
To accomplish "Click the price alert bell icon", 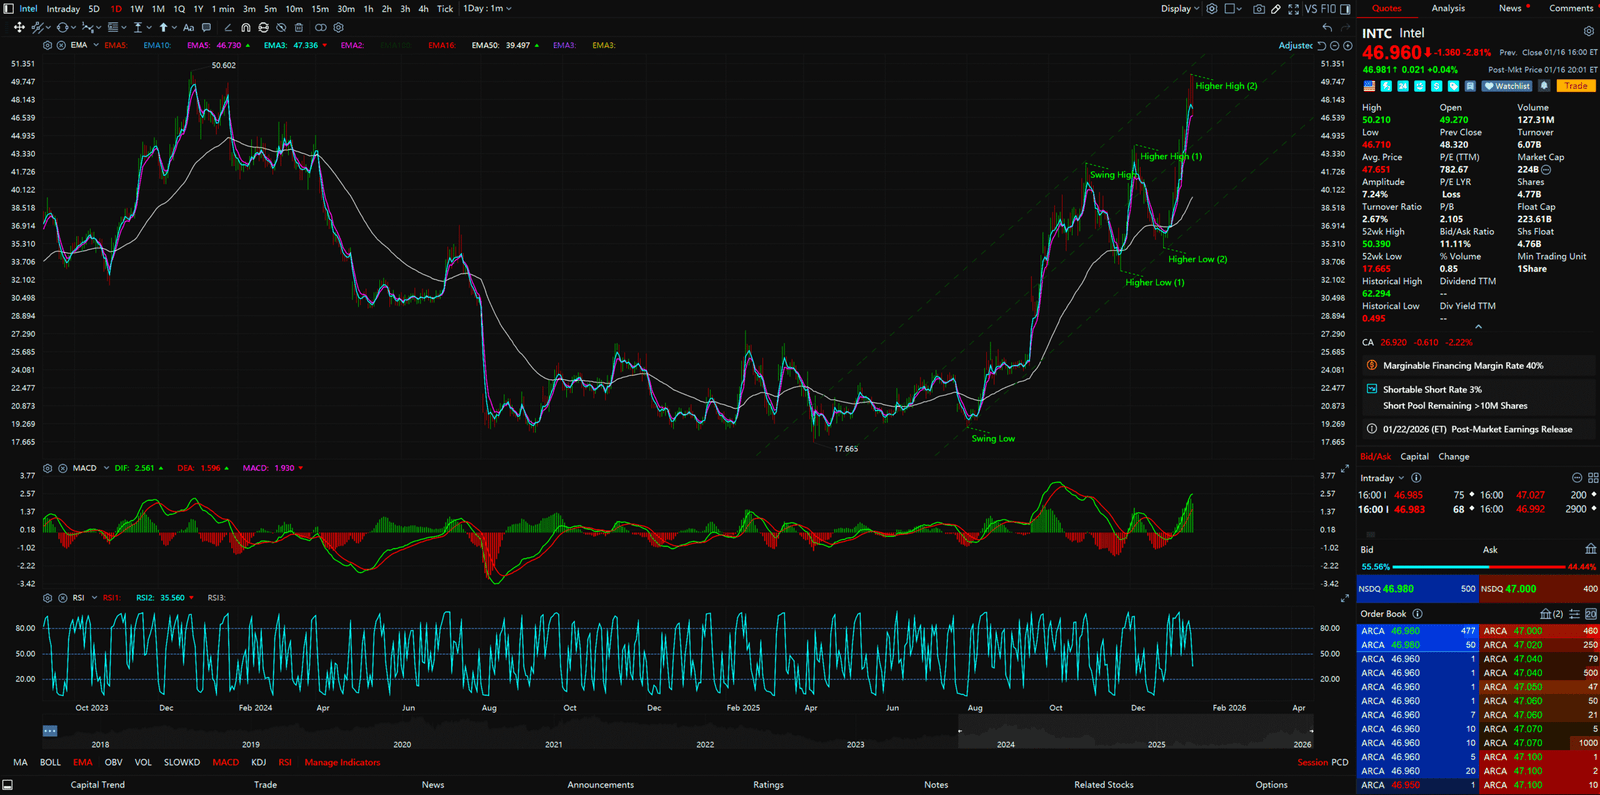I will pos(1544,86).
